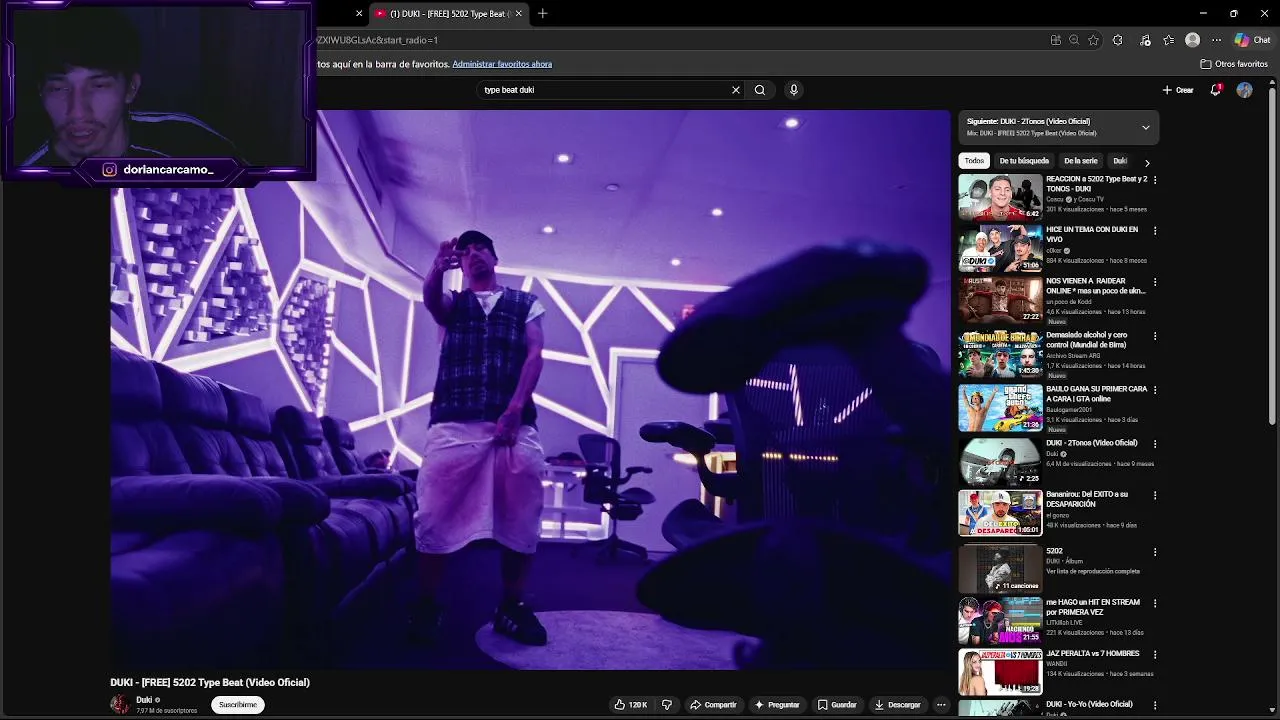The width and height of the screenshot is (1280, 720).
Task: Open the split-screen apps icon in address bar
Action: [x=1056, y=40]
